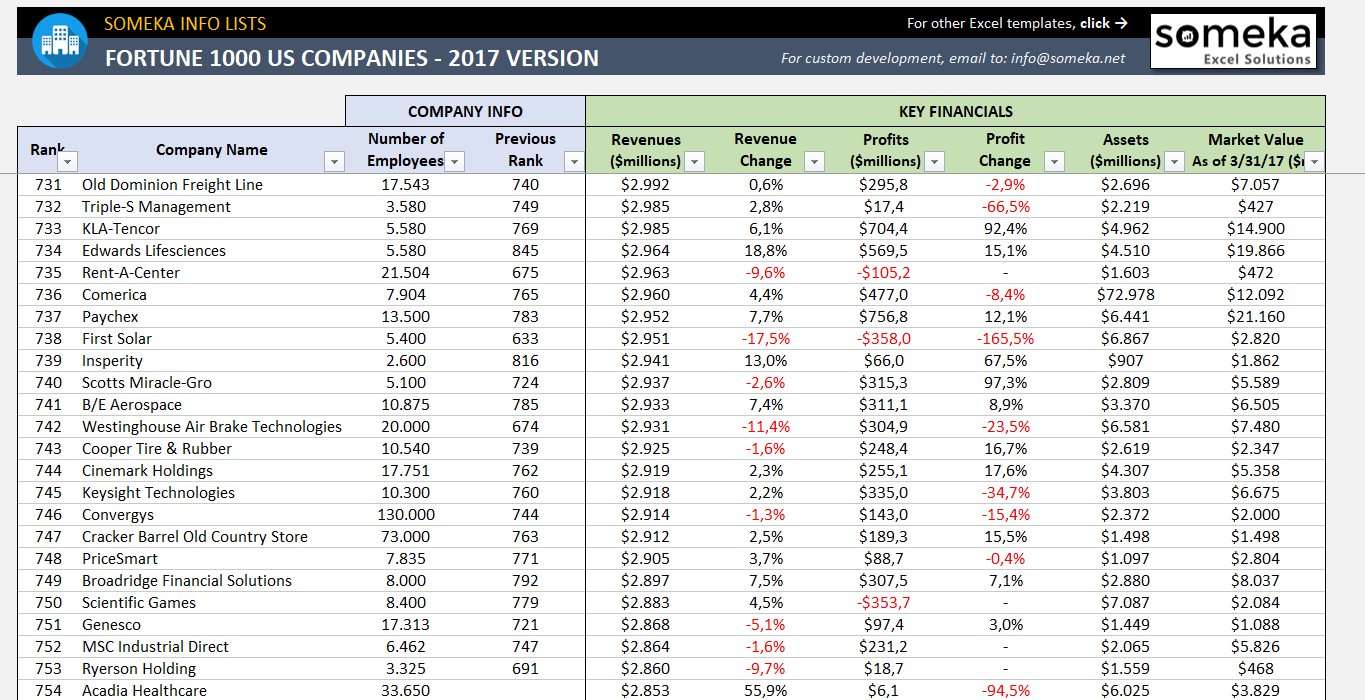This screenshot has height=700, width=1365.
Task: Open the Market Value filter dropdown
Action: pos(1314,161)
